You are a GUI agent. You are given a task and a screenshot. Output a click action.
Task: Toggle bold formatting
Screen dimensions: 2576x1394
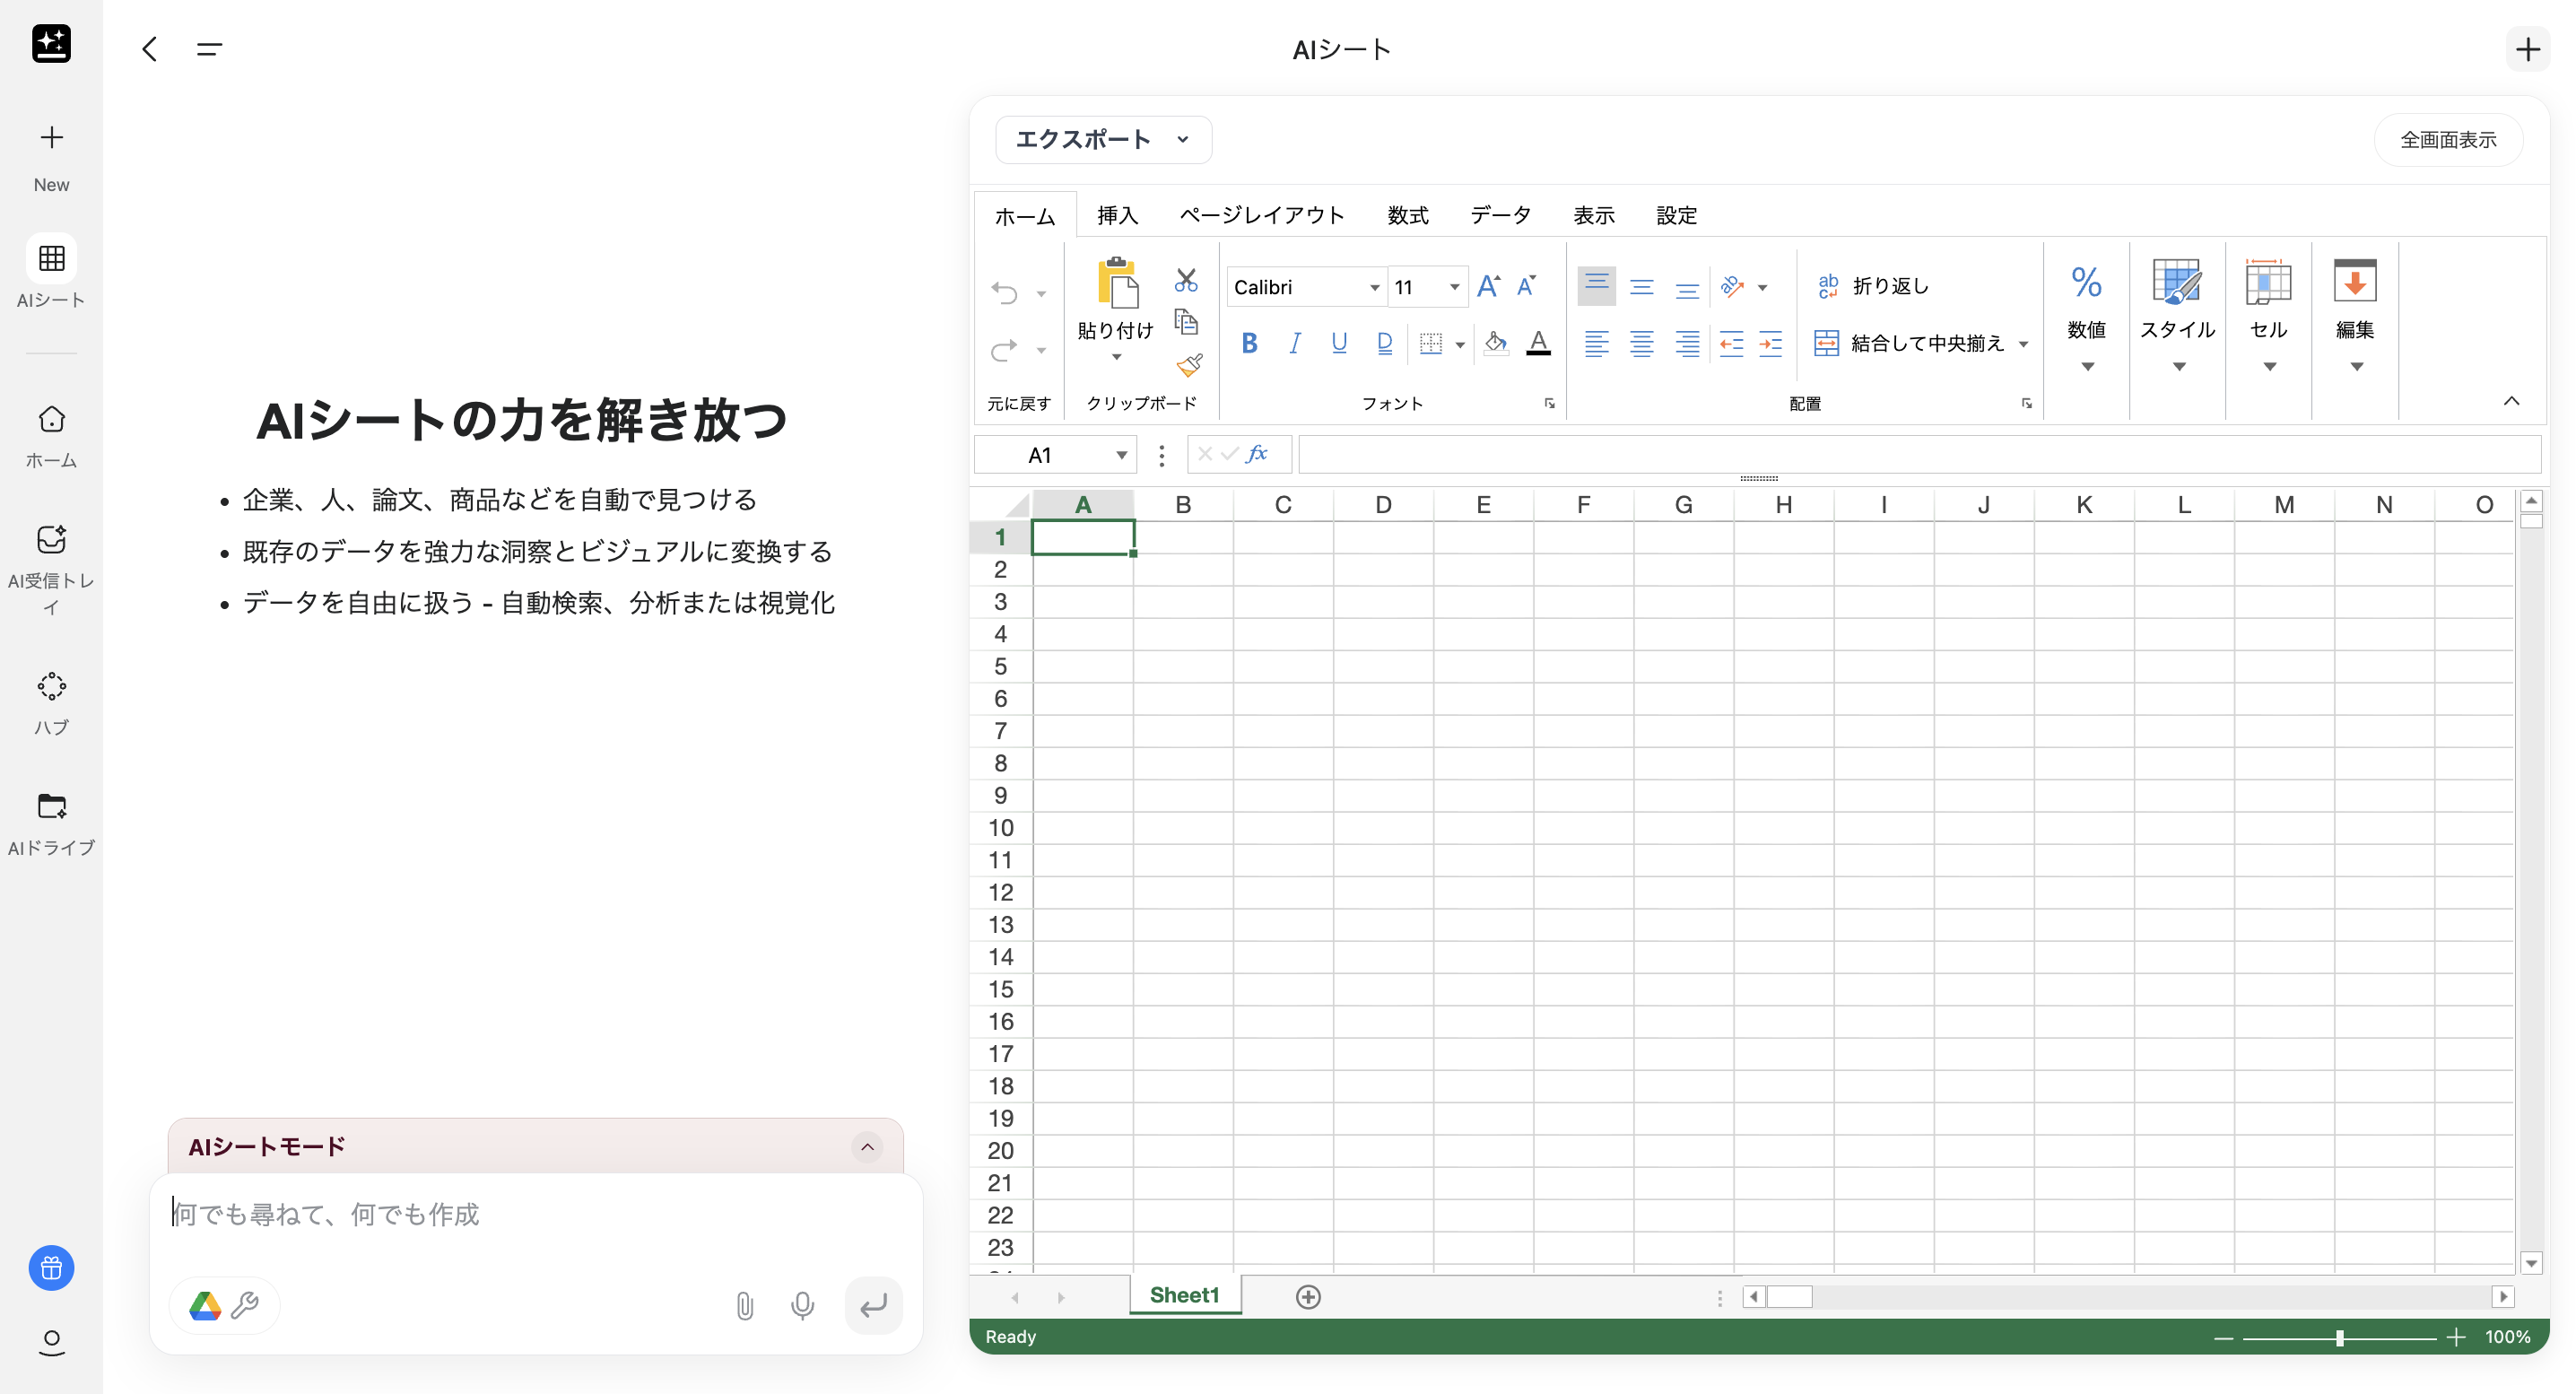click(1249, 343)
